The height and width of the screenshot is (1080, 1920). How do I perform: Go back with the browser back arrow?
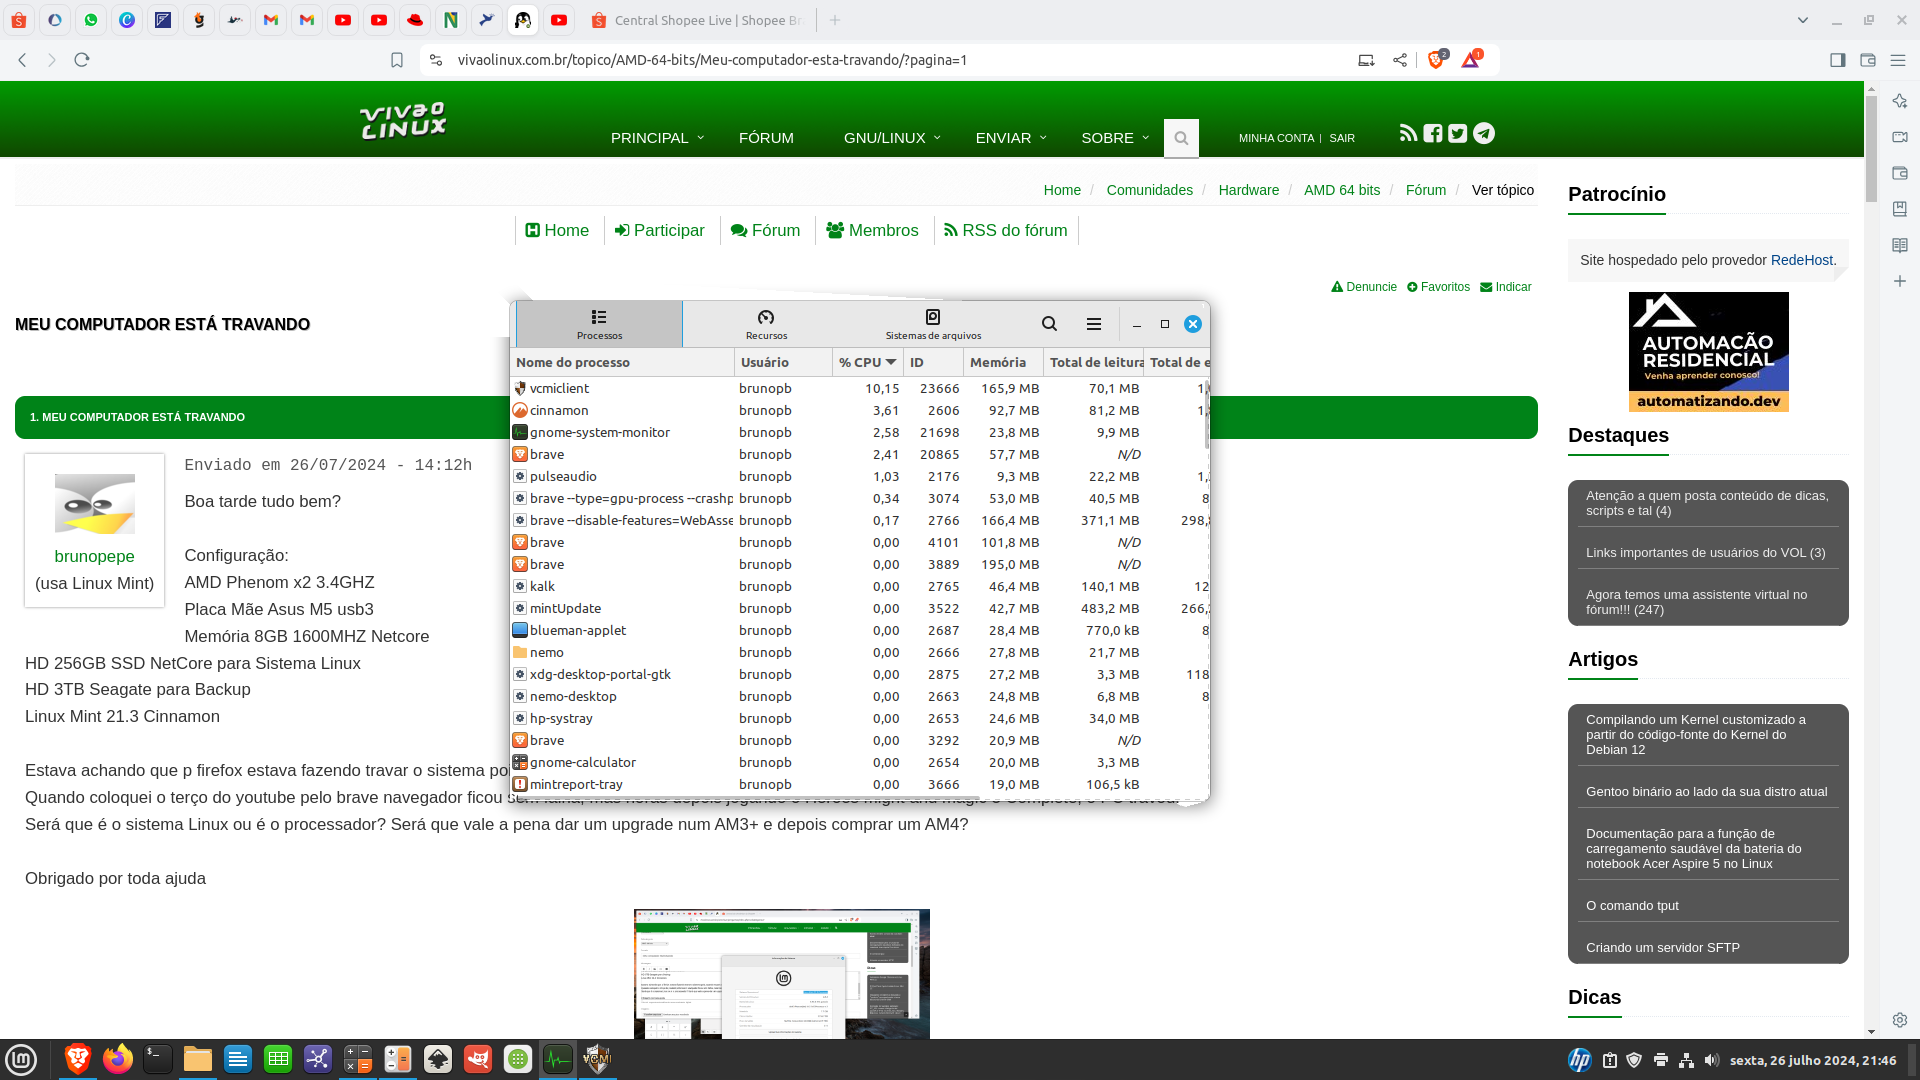(22, 60)
